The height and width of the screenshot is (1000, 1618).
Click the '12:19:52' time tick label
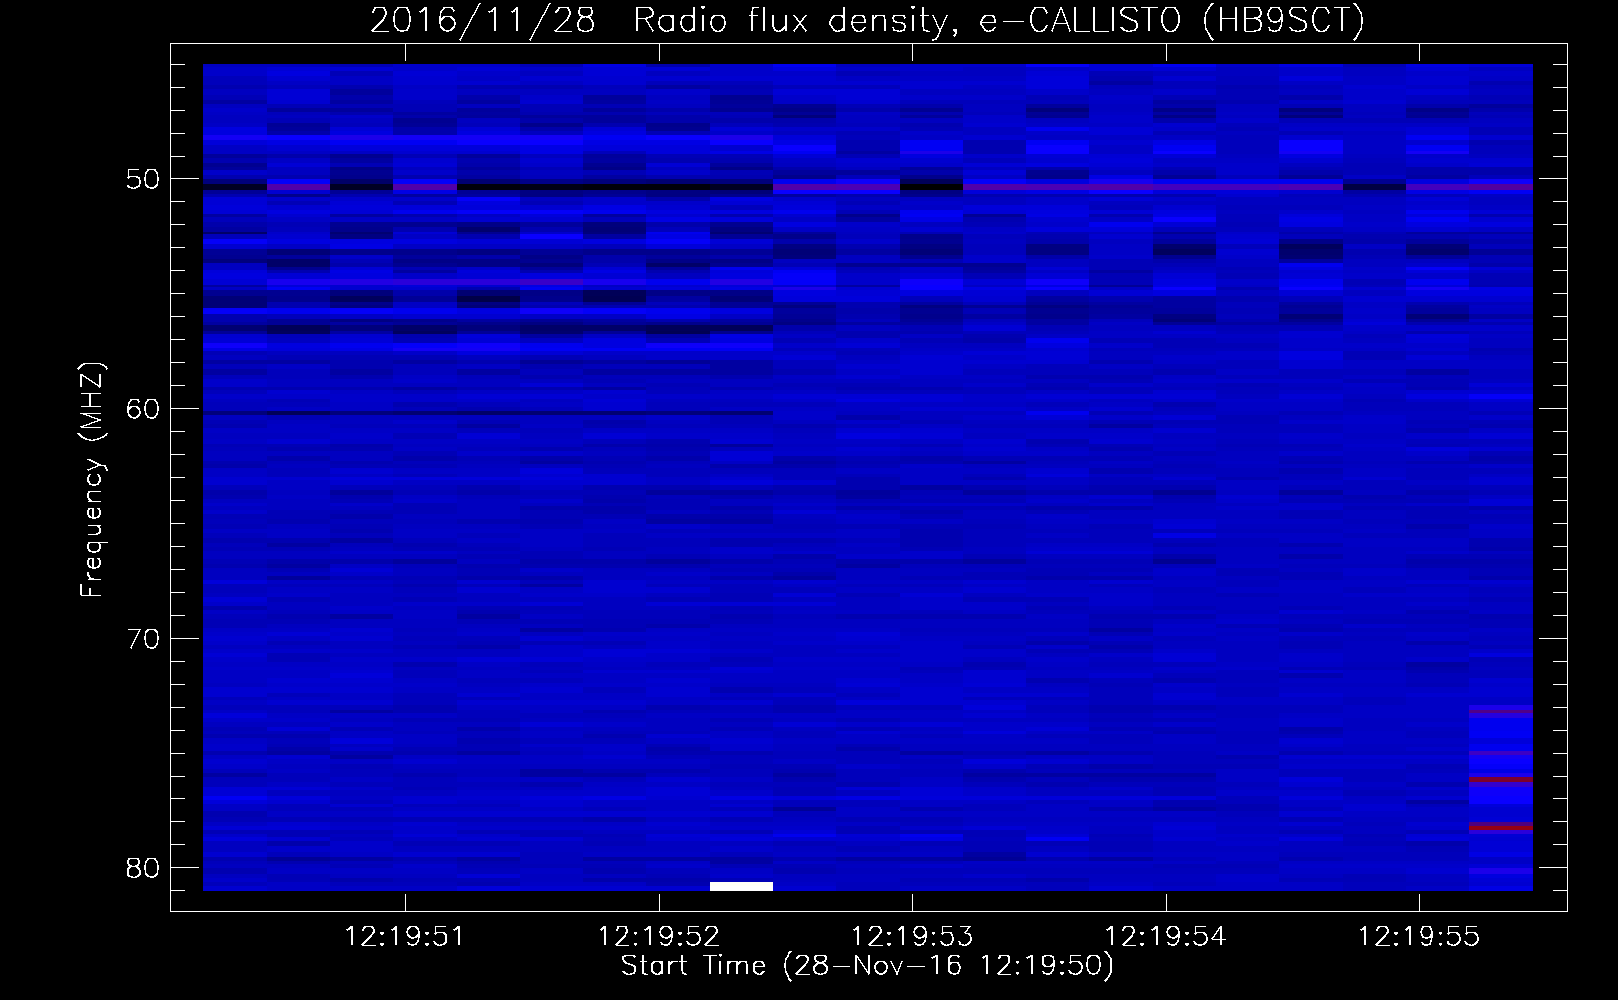(659, 937)
